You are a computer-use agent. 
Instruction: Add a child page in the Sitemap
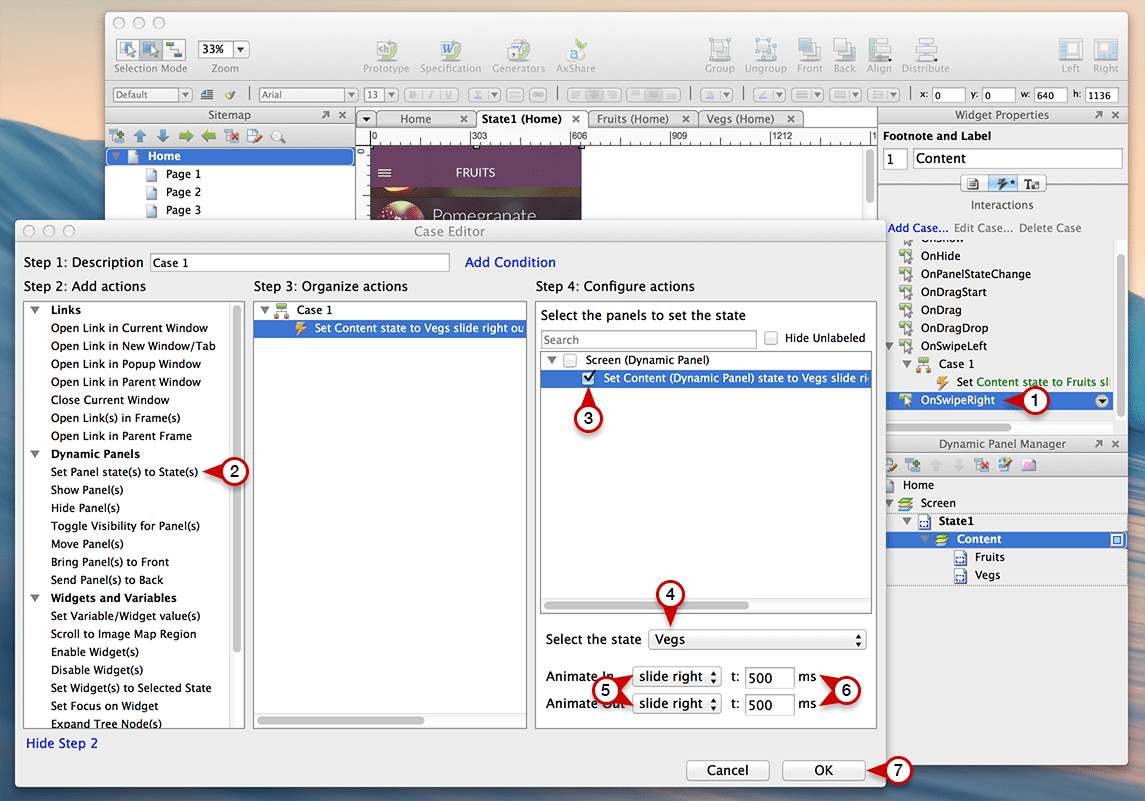coord(117,136)
